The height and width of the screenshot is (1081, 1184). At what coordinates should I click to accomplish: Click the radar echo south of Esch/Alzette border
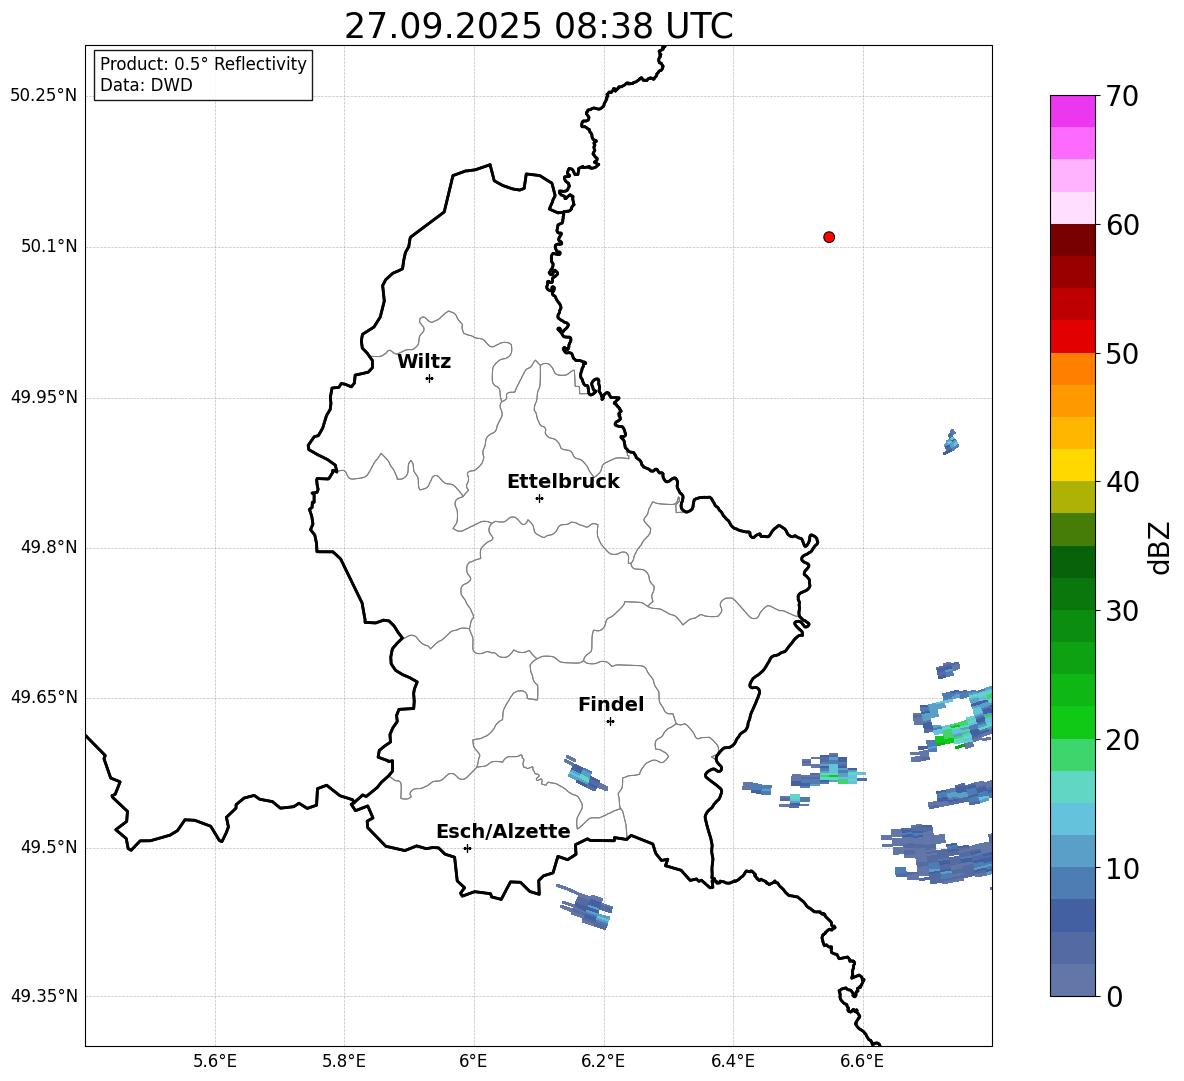(x=586, y=907)
